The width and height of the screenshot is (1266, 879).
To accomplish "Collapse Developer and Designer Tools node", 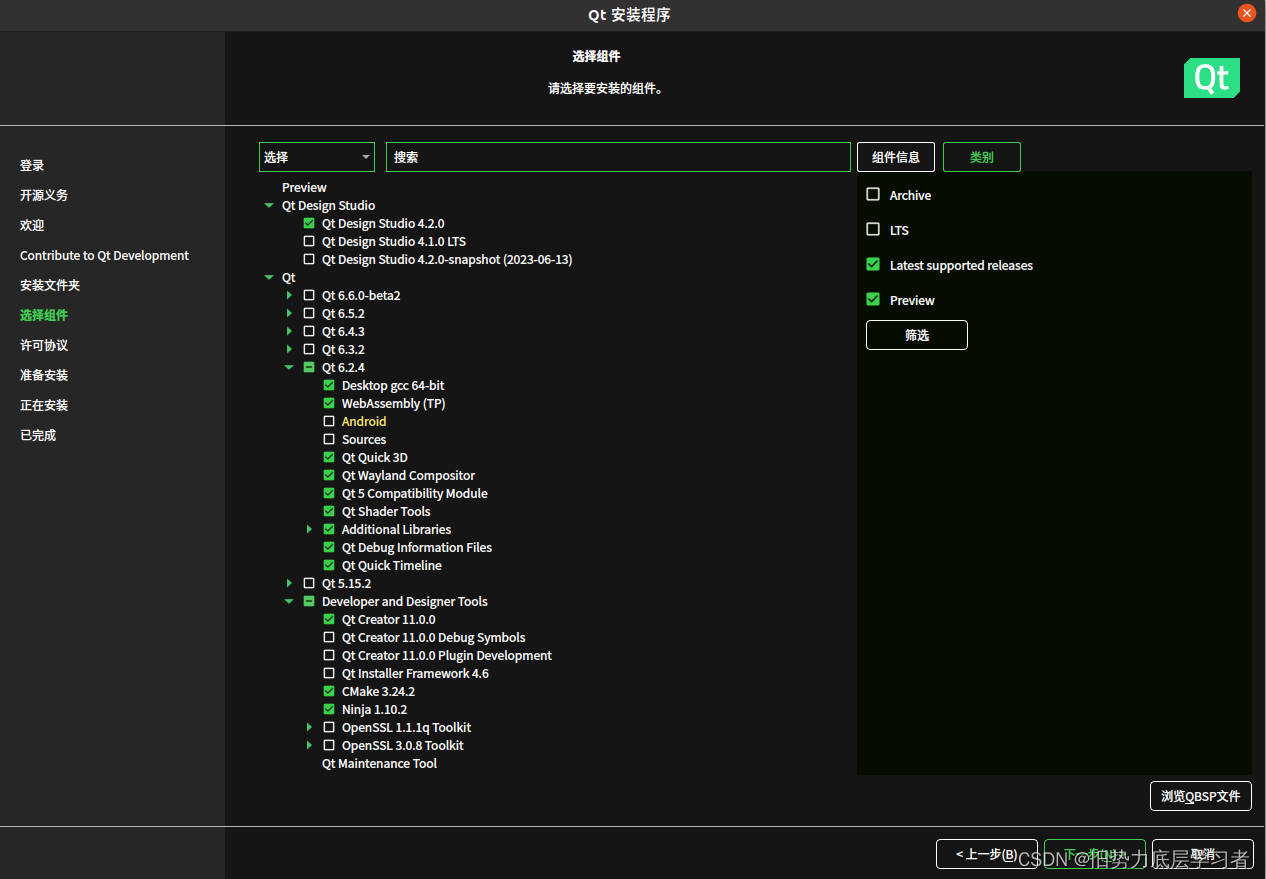I will click(289, 602).
